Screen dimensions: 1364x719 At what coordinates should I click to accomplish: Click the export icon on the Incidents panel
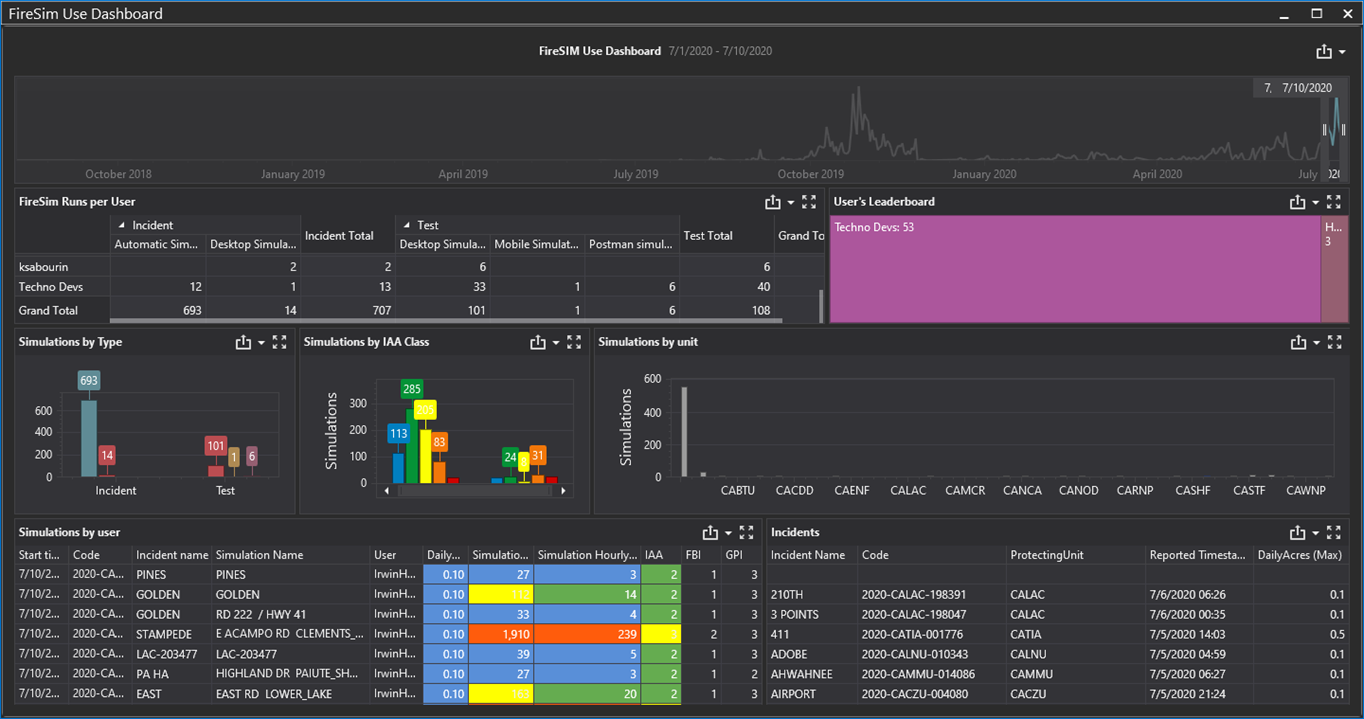(1298, 532)
